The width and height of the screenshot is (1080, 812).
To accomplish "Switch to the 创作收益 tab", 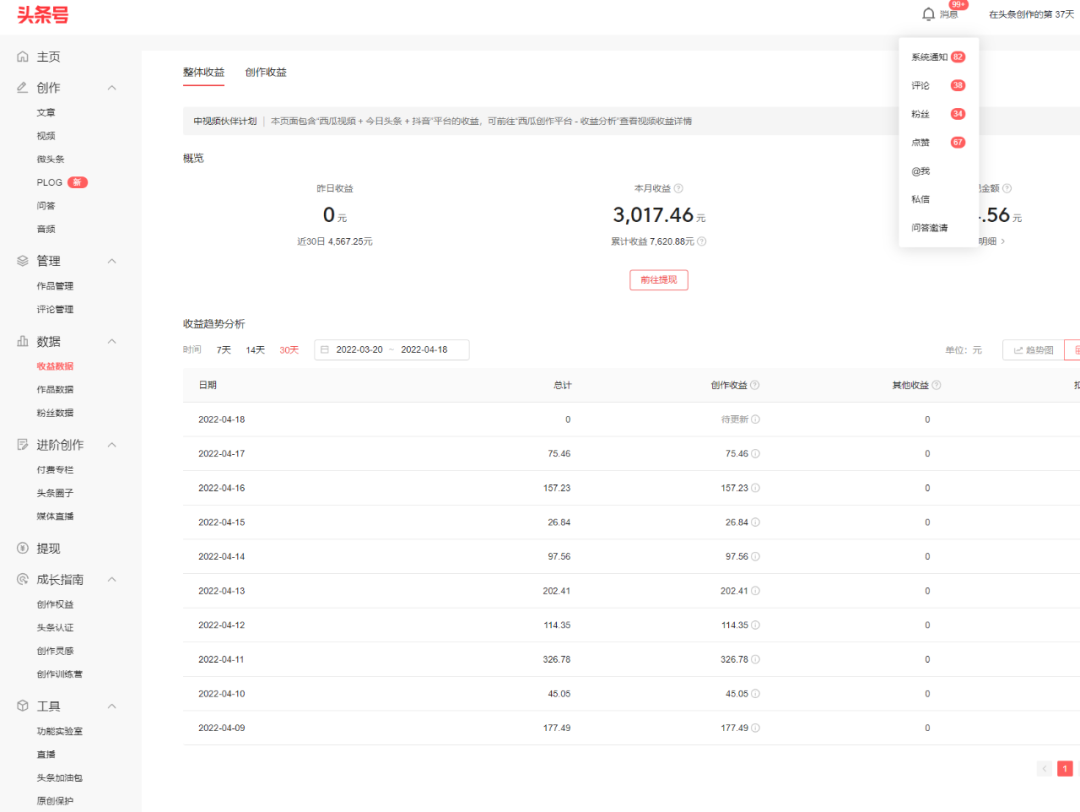I will pyautogui.click(x=265, y=72).
